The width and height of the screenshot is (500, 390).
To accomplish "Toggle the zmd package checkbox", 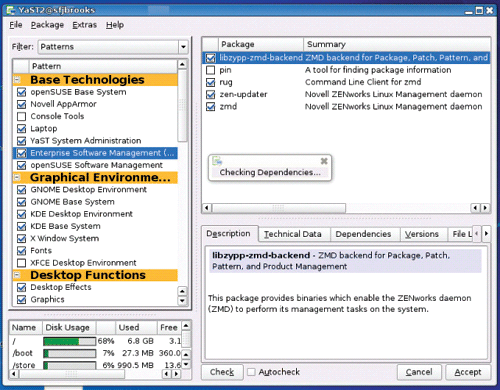I will click(210, 107).
